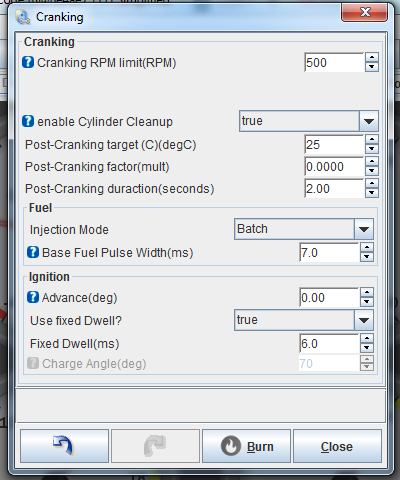The height and width of the screenshot is (480, 400).
Task: Decrease Post-Cranking factor value
Action: point(372,171)
